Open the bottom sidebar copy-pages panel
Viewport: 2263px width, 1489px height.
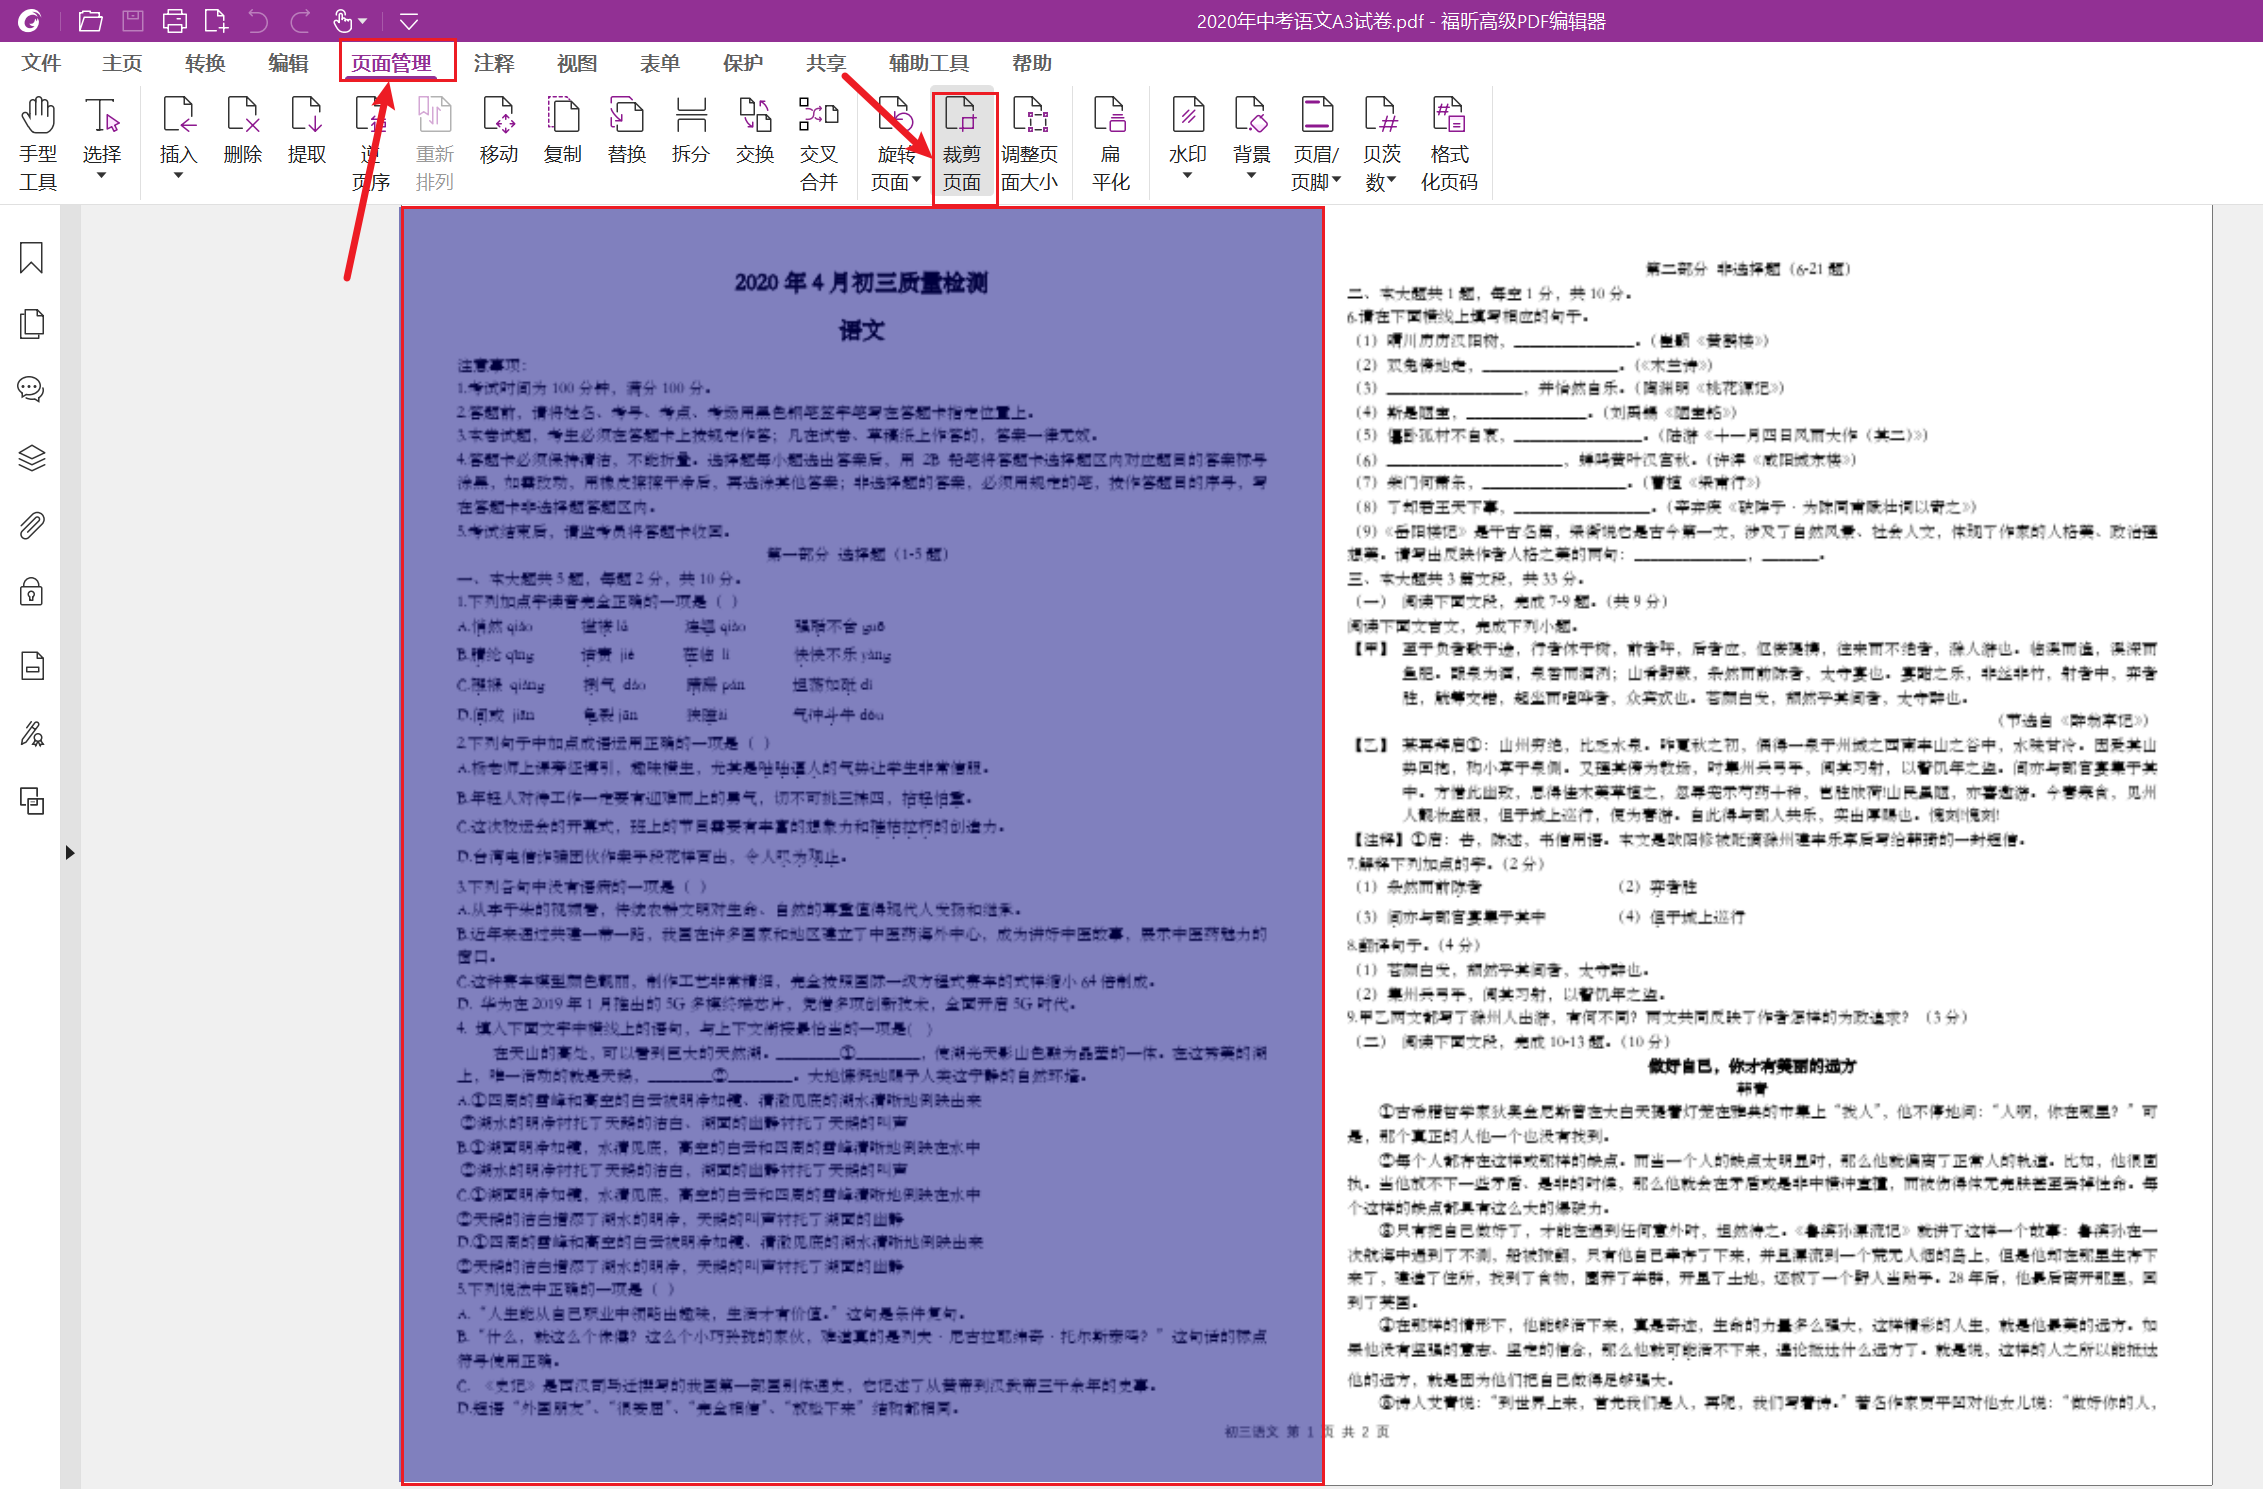pos(32,801)
